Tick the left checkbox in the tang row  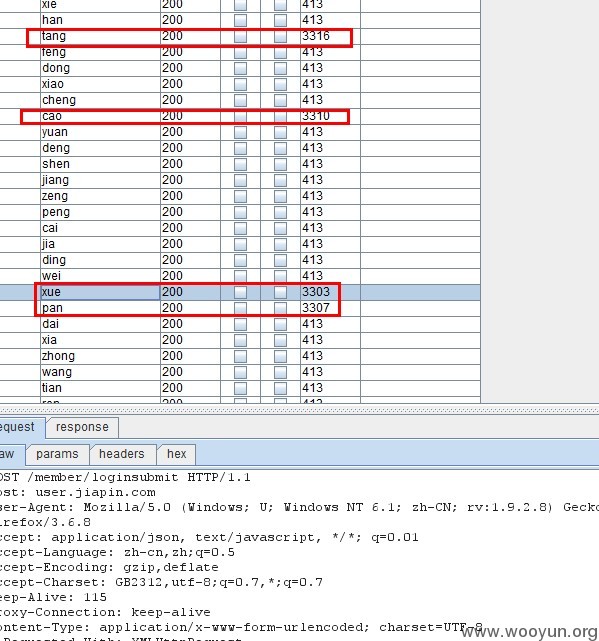[x=240, y=36]
